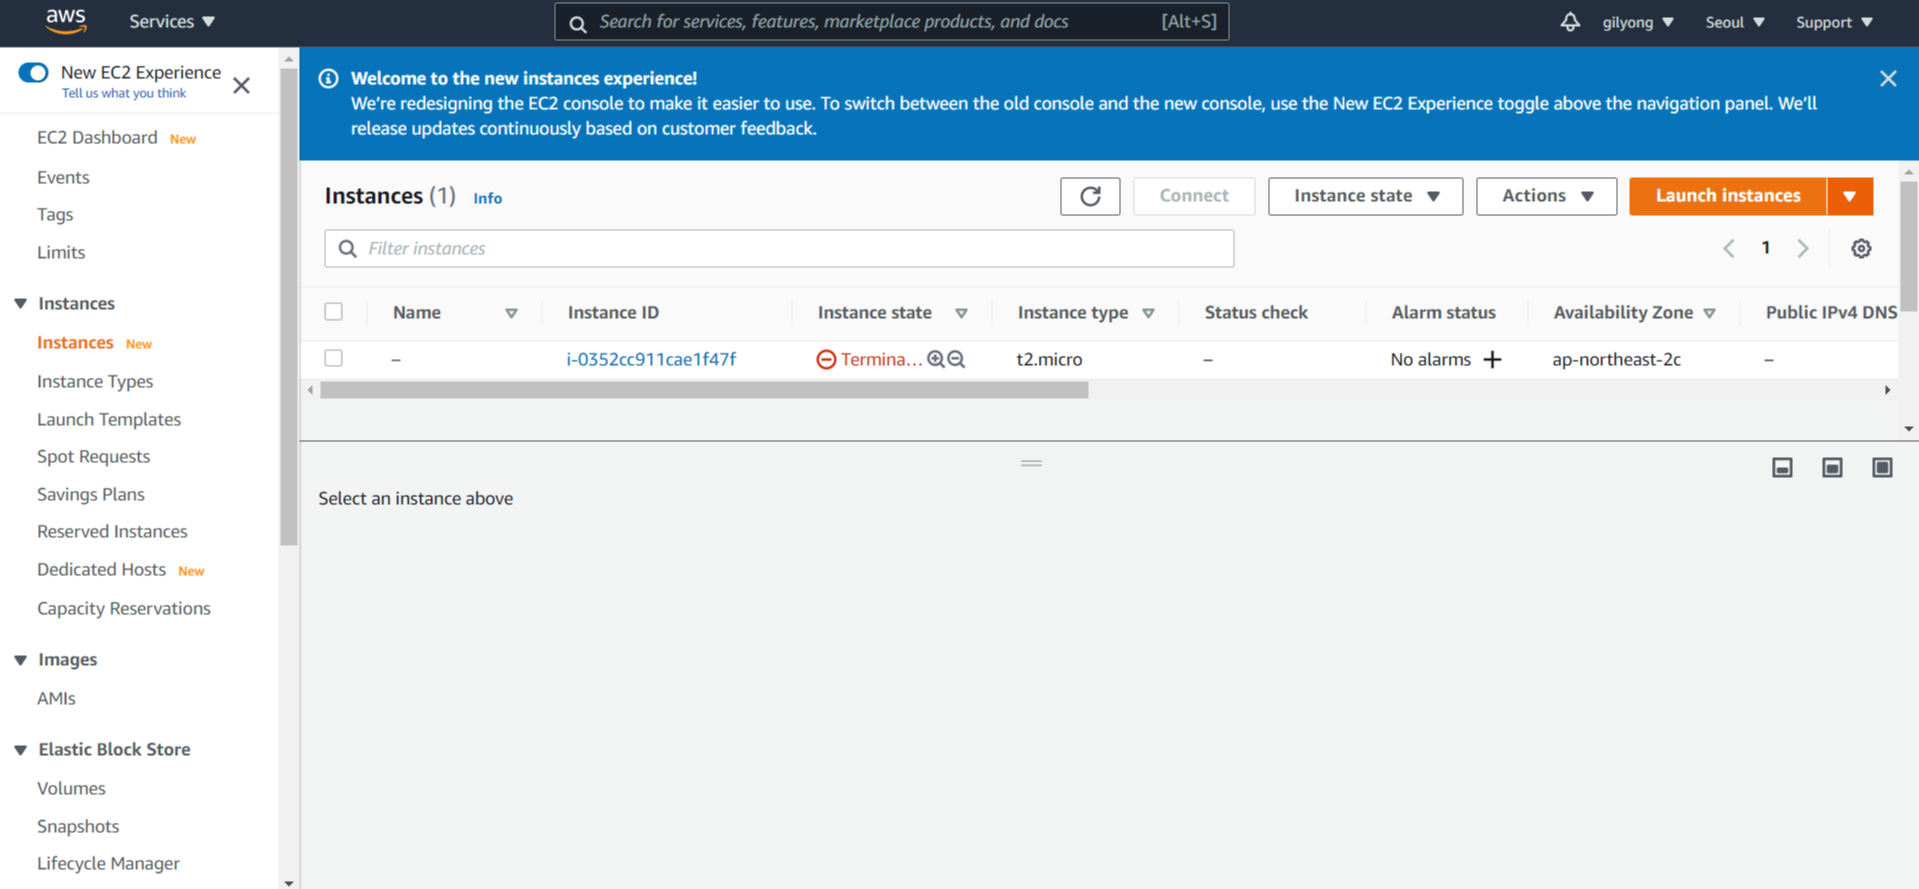Select the i-0352cc911cae1f47f row checkbox
The width and height of the screenshot is (1919, 889).
point(334,358)
